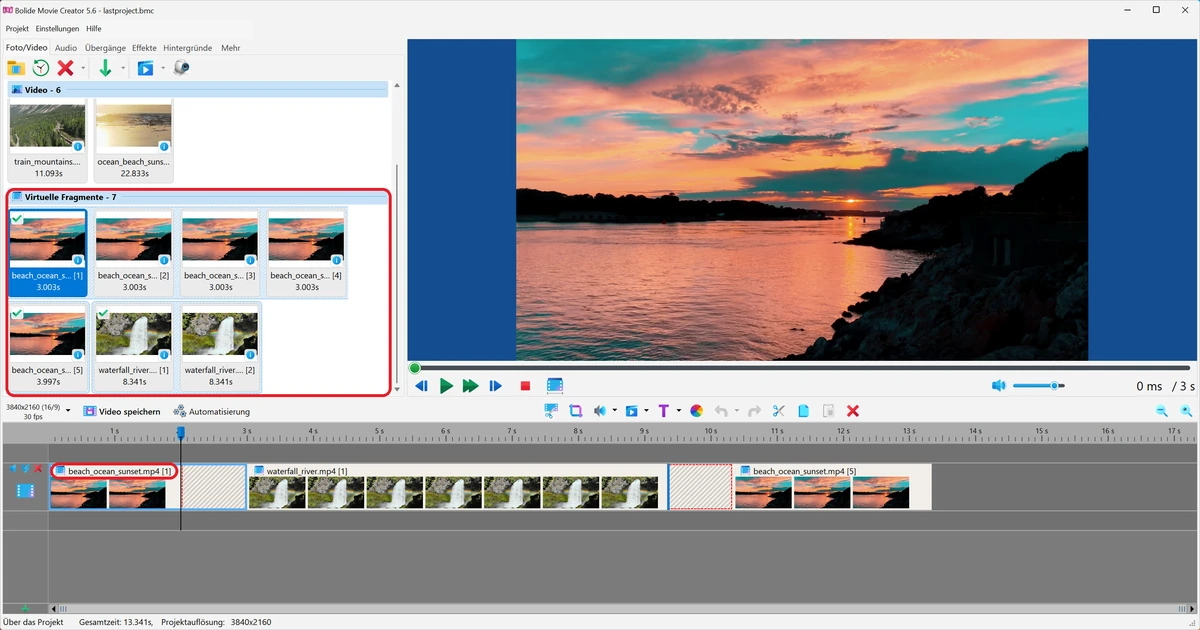This screenshot has width=1200, height=630.
Task: Open the Über das Projekt link
Action: click(x=32, y=622)
